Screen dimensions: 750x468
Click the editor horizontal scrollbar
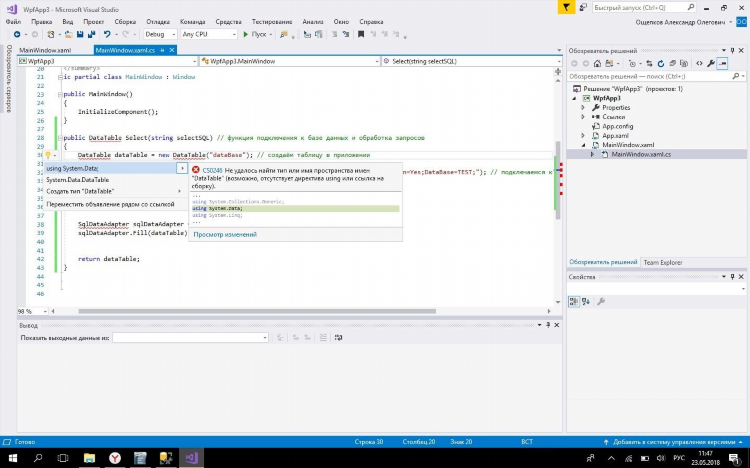point(257,311)
